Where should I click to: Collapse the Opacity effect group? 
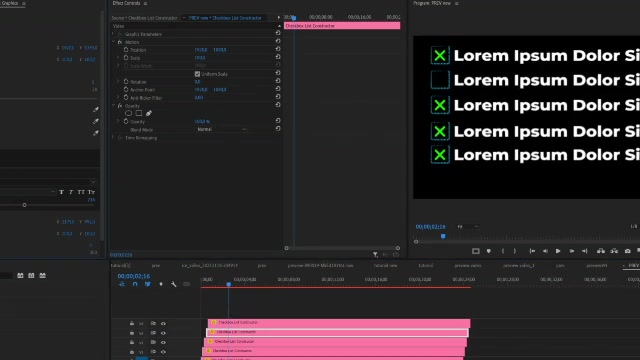(114, 105)
